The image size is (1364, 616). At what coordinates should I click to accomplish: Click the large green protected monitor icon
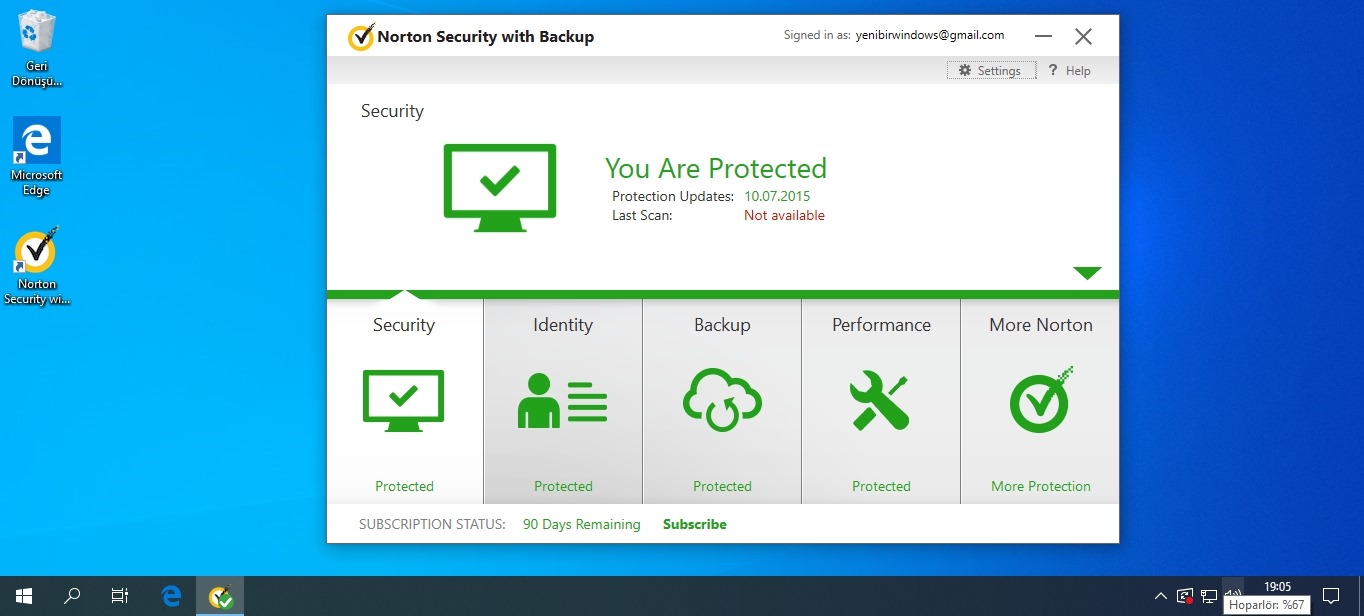(499, 188)
